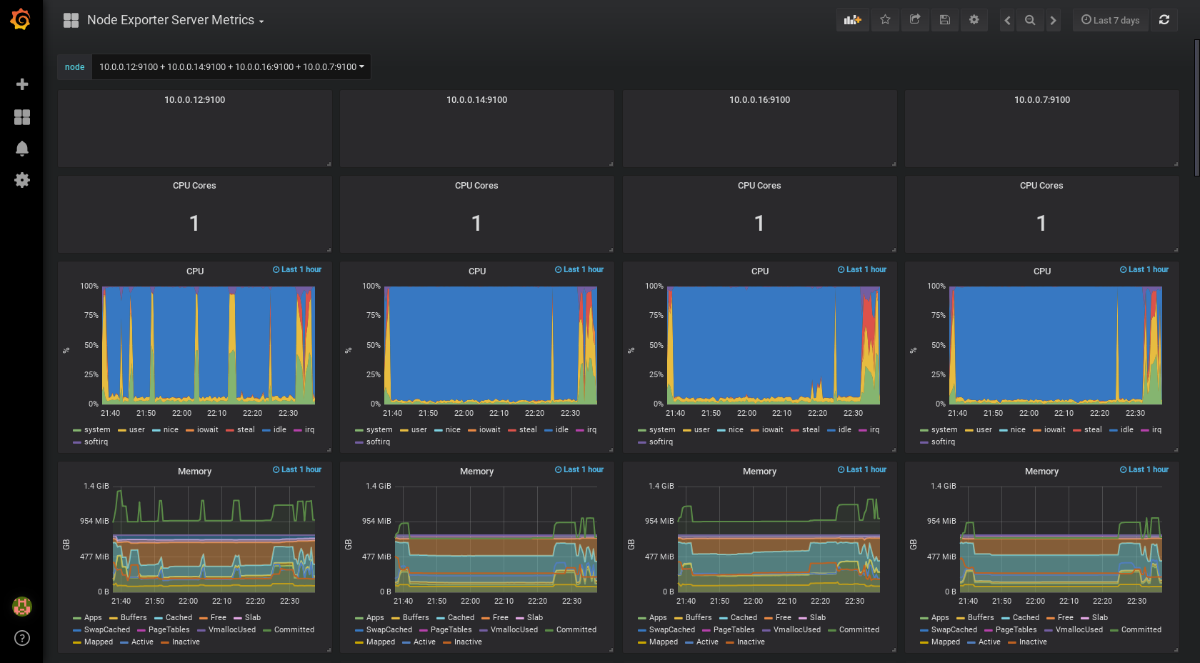Toggle the Committed series in 10.0.0.14:9100 Memory legend
Screen dimensions: 1200x663
pyautogui.click(x=577, y=630)
